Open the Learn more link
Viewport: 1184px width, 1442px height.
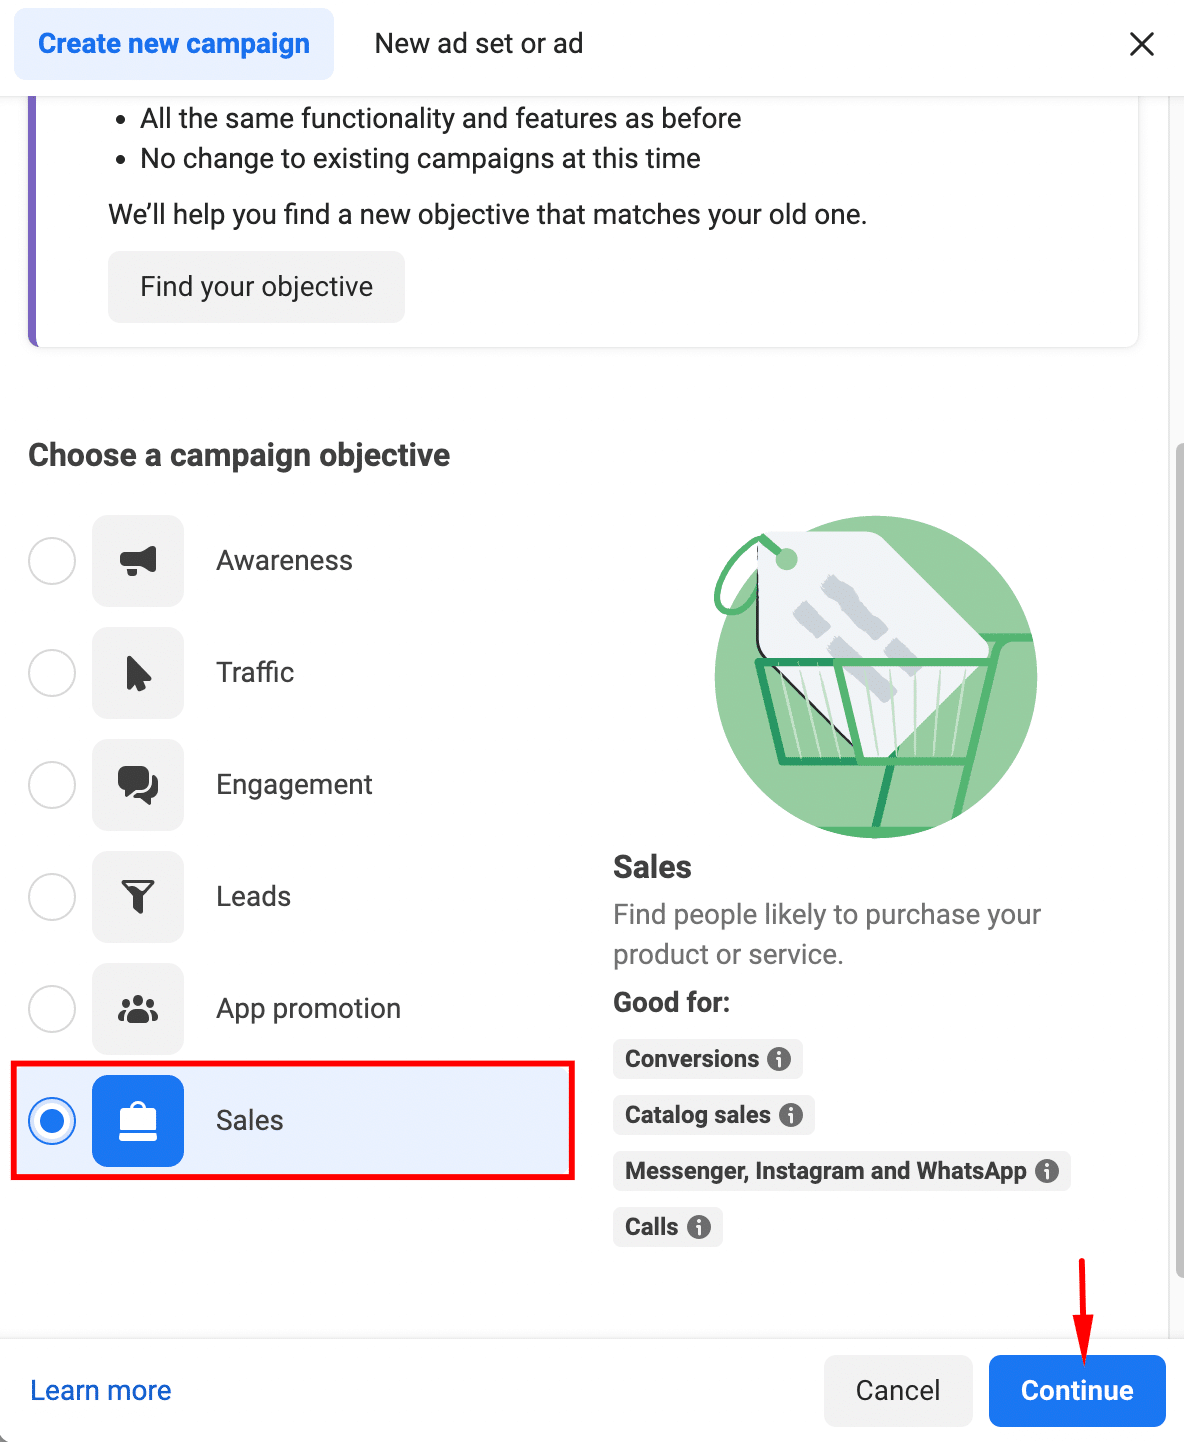pyautogui.click(x=101, y=1391)
